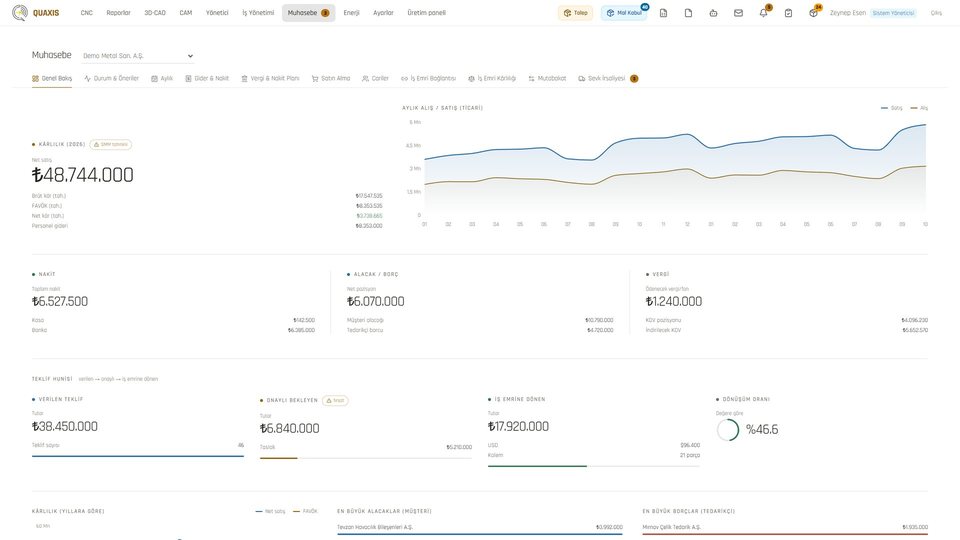Switch to the Vergi & Nakit Planı tab
The image size is (960, 540).
tap(270, 78)
